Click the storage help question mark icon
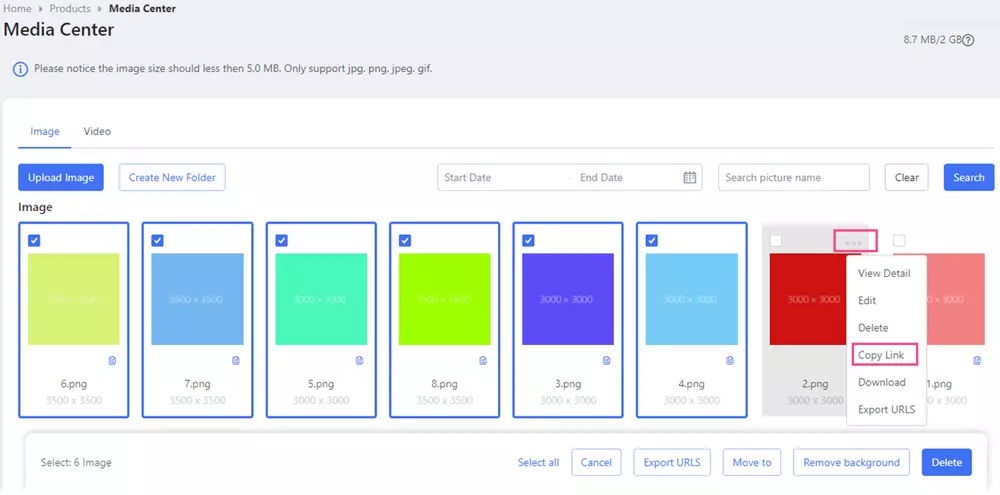Screen dimensions: 1000x495 tap(968, 40)
